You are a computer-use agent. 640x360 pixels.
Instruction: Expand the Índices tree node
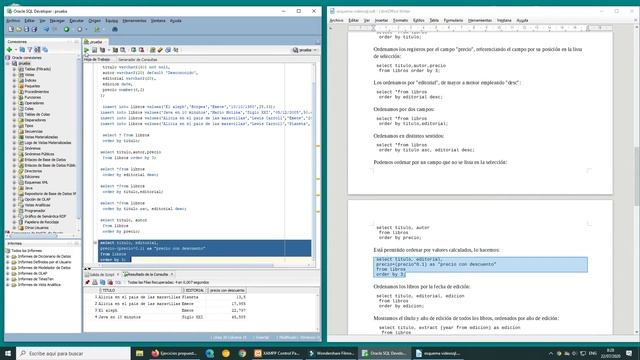click(14, 80)
